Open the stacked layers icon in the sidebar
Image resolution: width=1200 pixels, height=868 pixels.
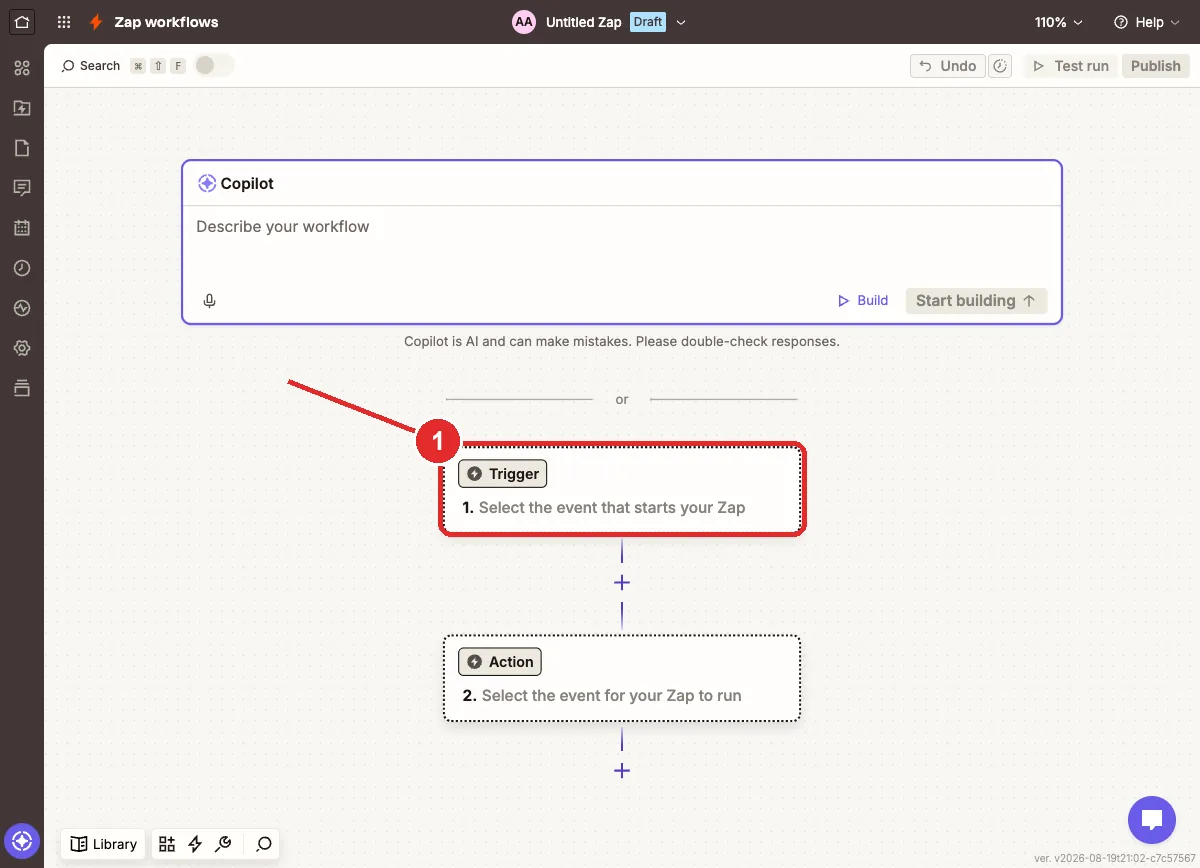[22, 388]
